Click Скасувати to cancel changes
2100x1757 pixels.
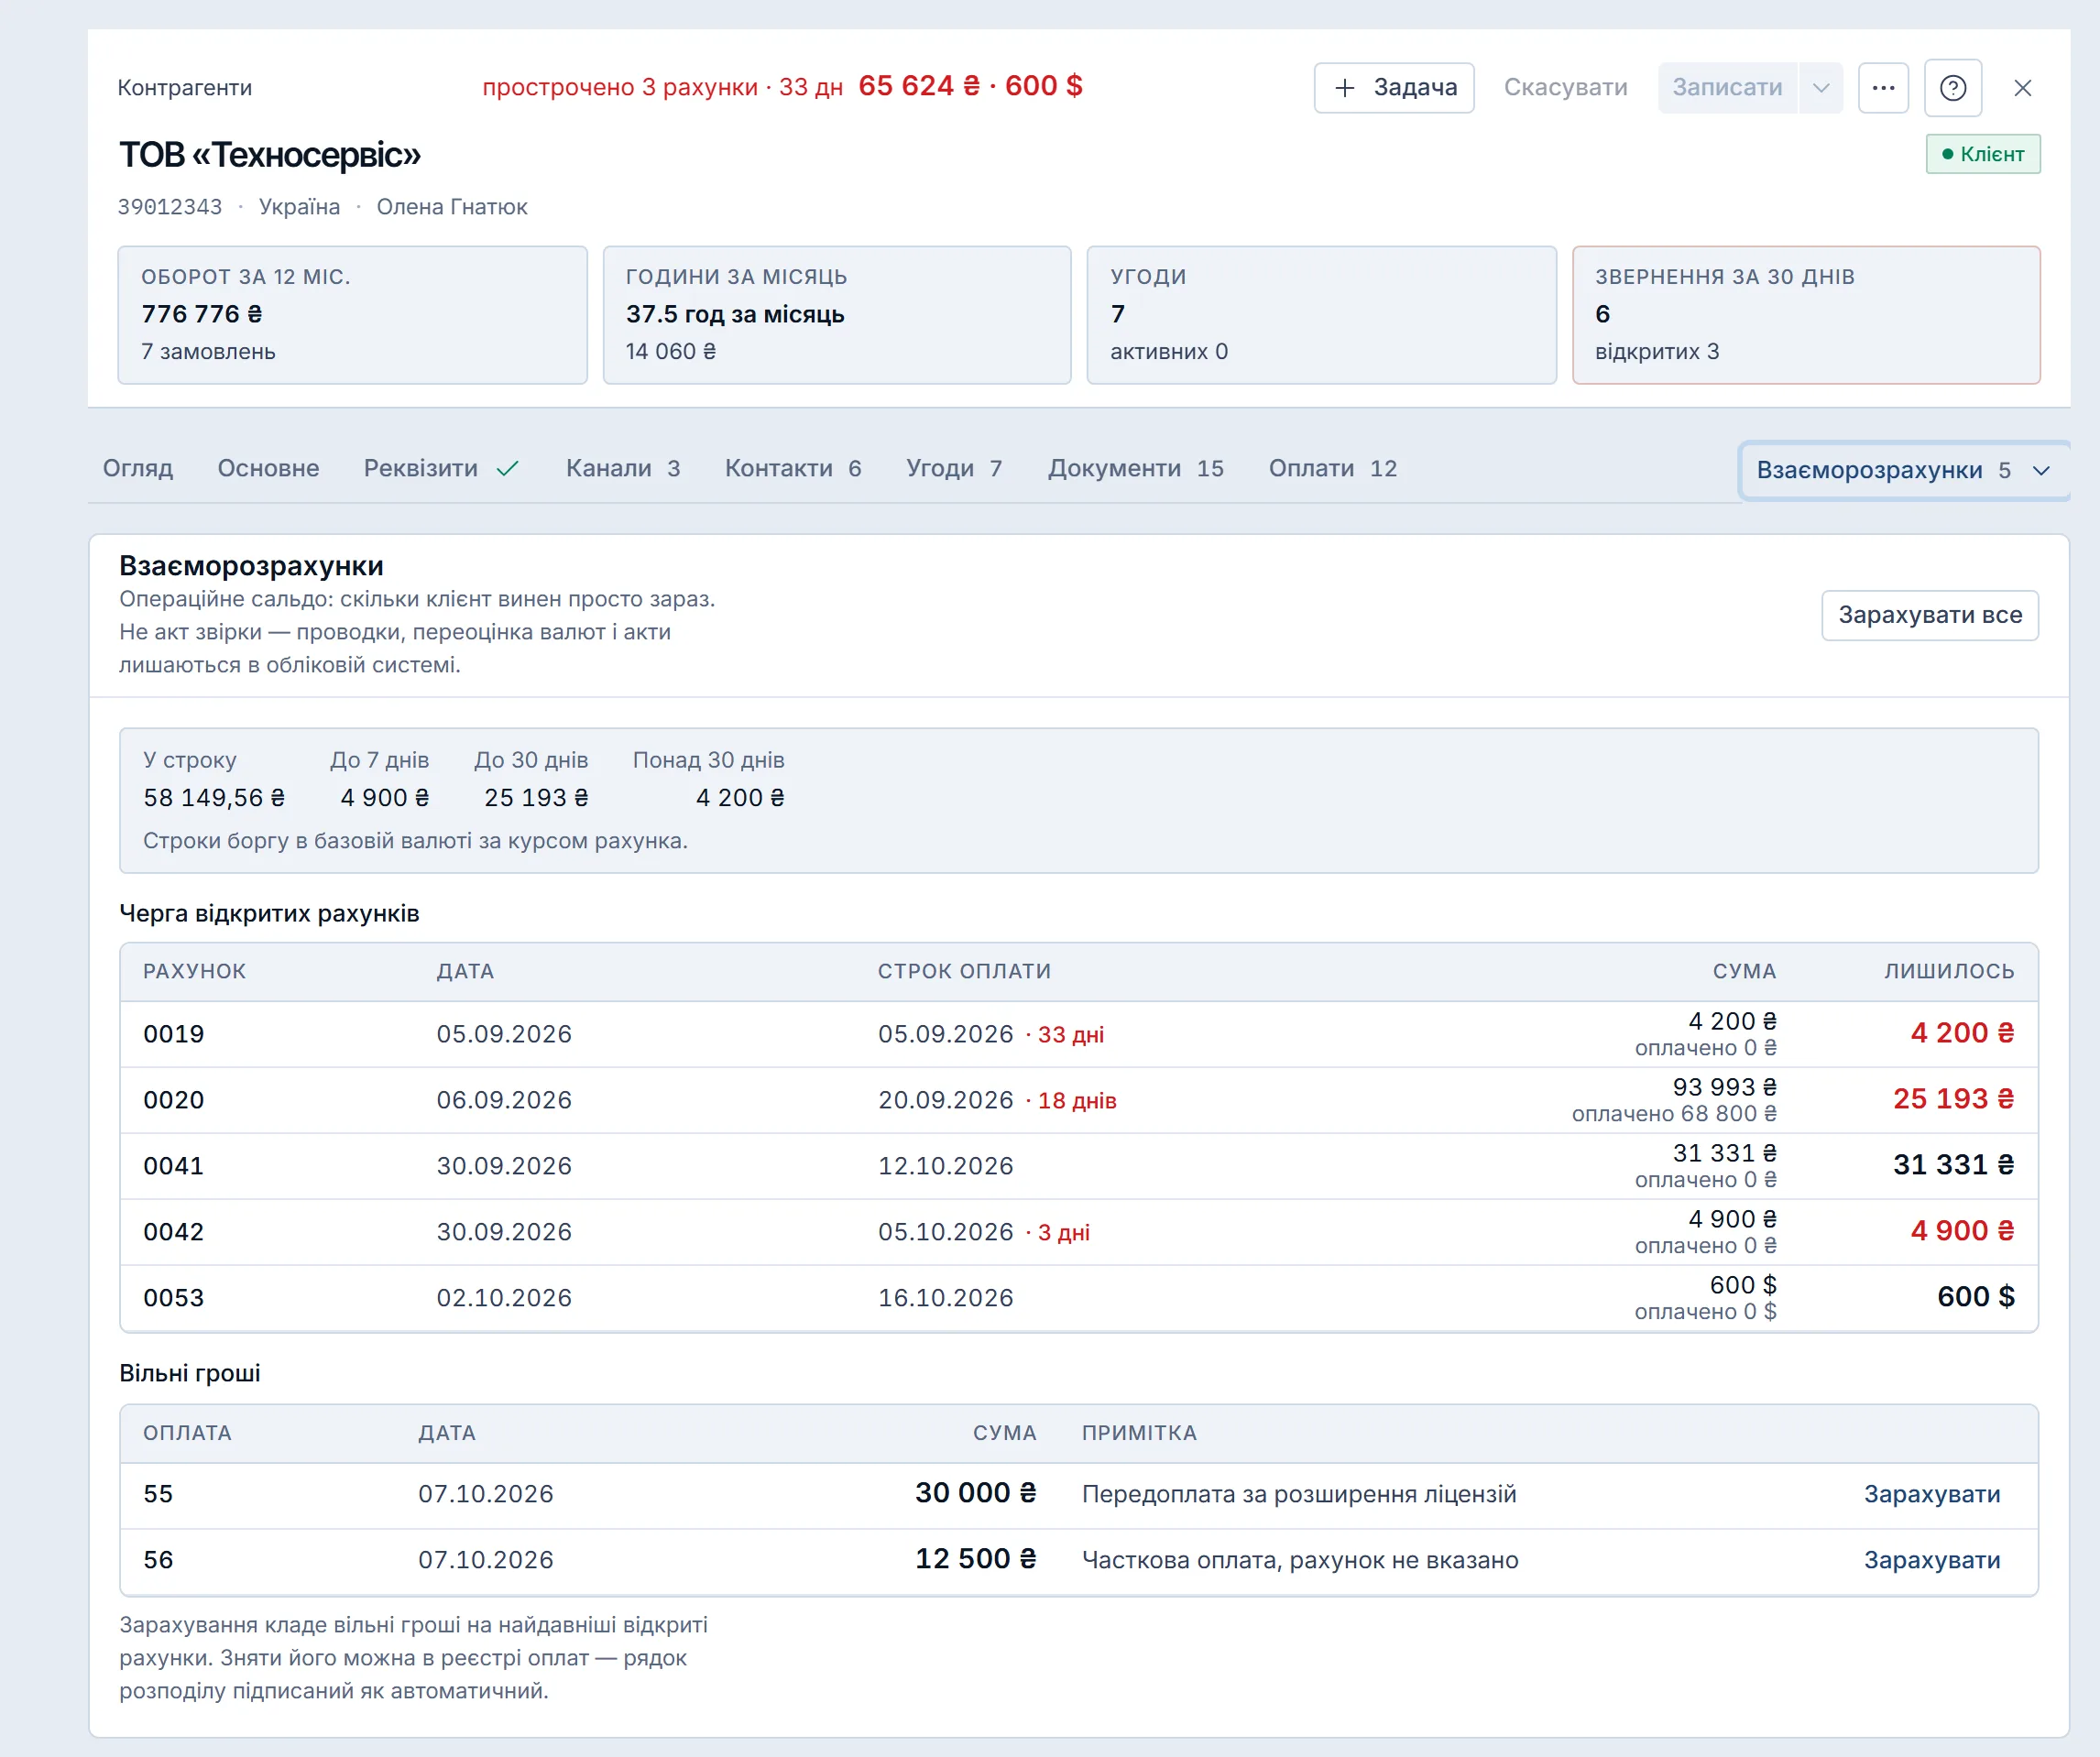pos(1565,88)
